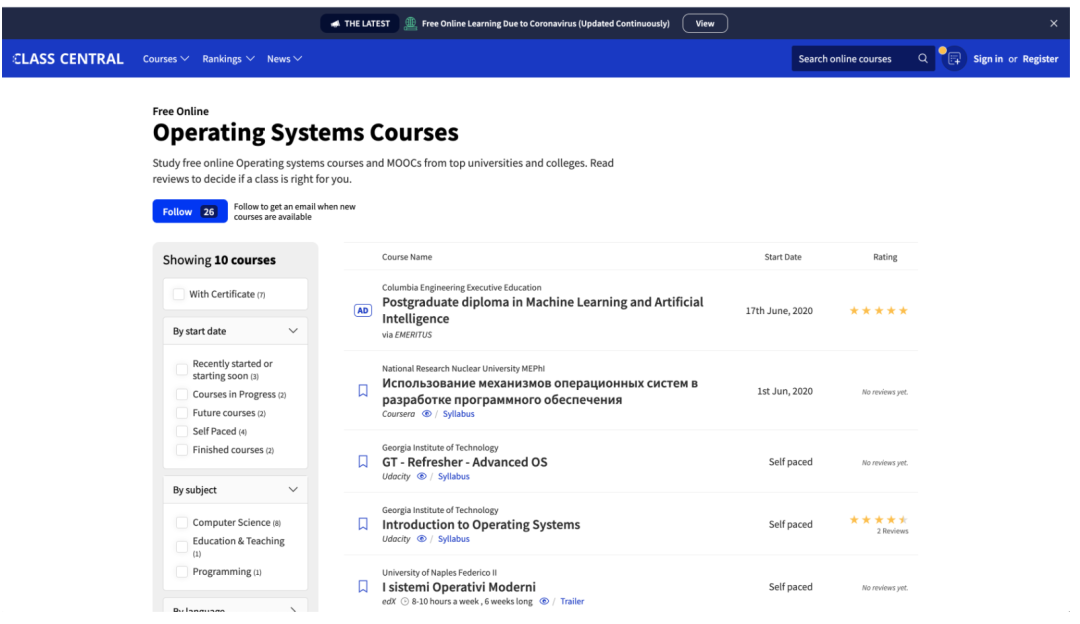This screenshot has height=624, width=1080.
Task: Click Georgia Institute of Technology above Introduction course
Action: coord(440,510)
